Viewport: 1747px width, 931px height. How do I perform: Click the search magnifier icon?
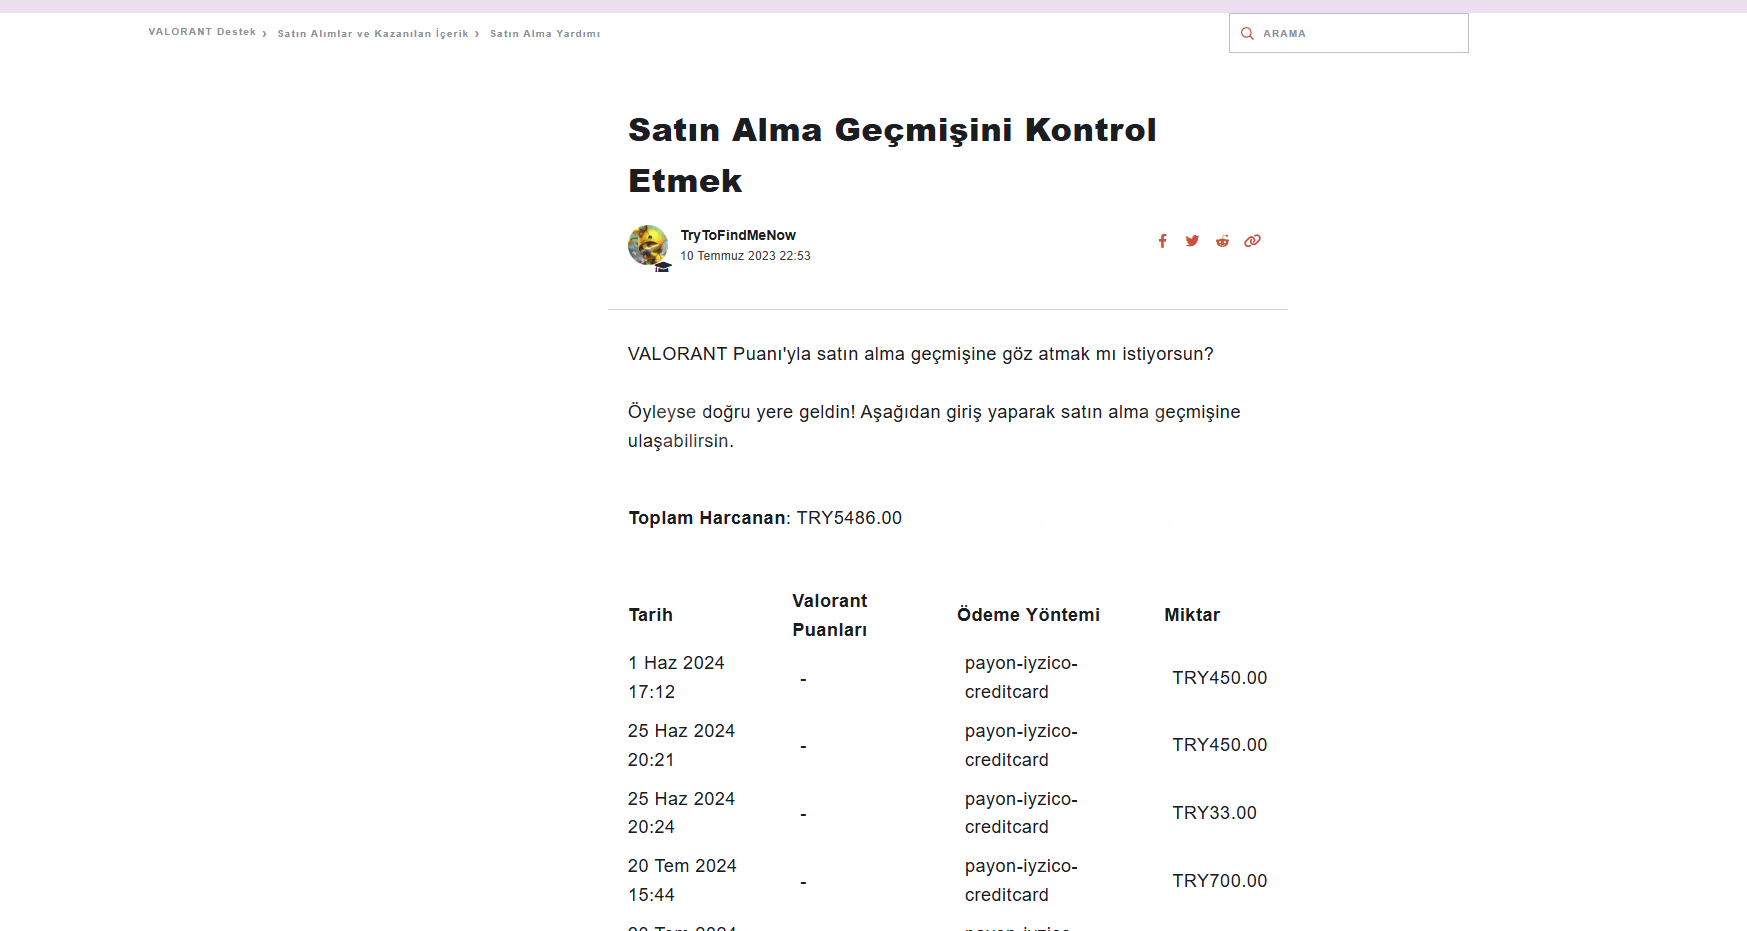[x=1247, y=34]
